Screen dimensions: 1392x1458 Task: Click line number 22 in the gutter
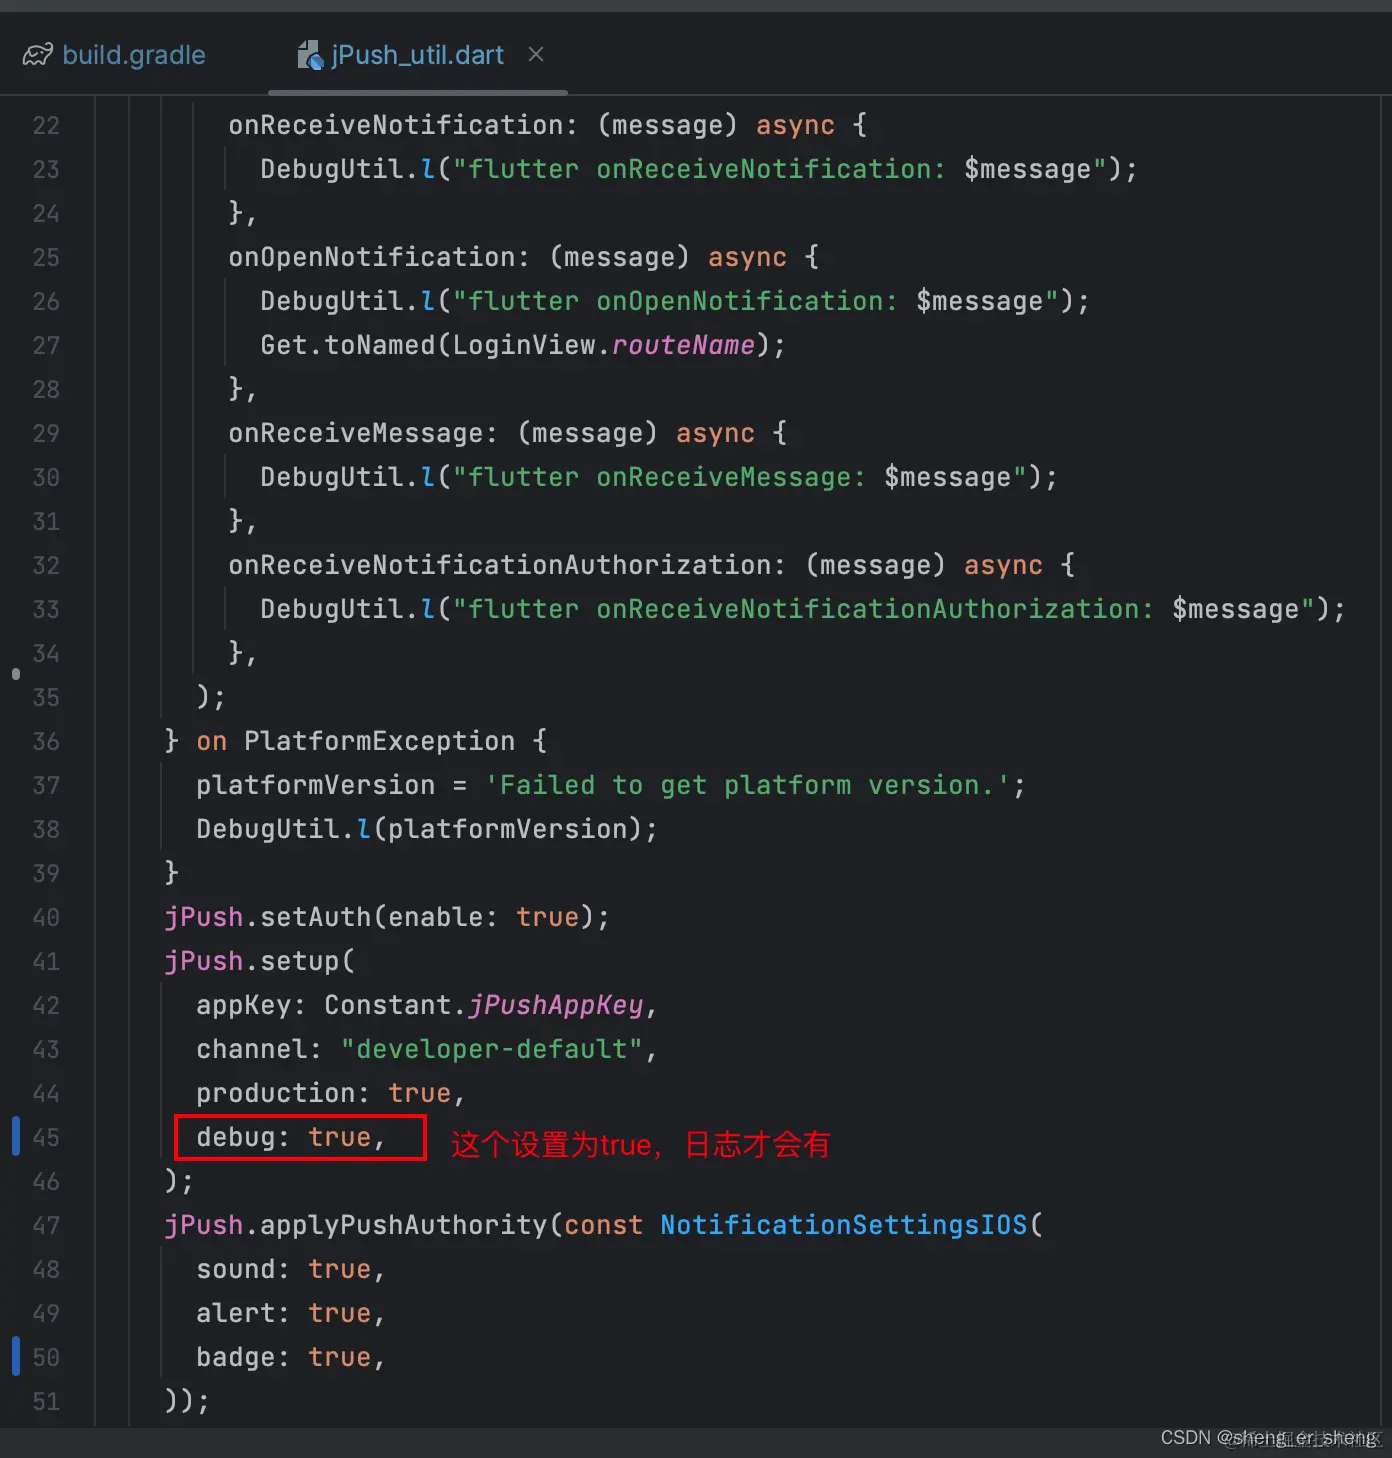pos(46,126)
